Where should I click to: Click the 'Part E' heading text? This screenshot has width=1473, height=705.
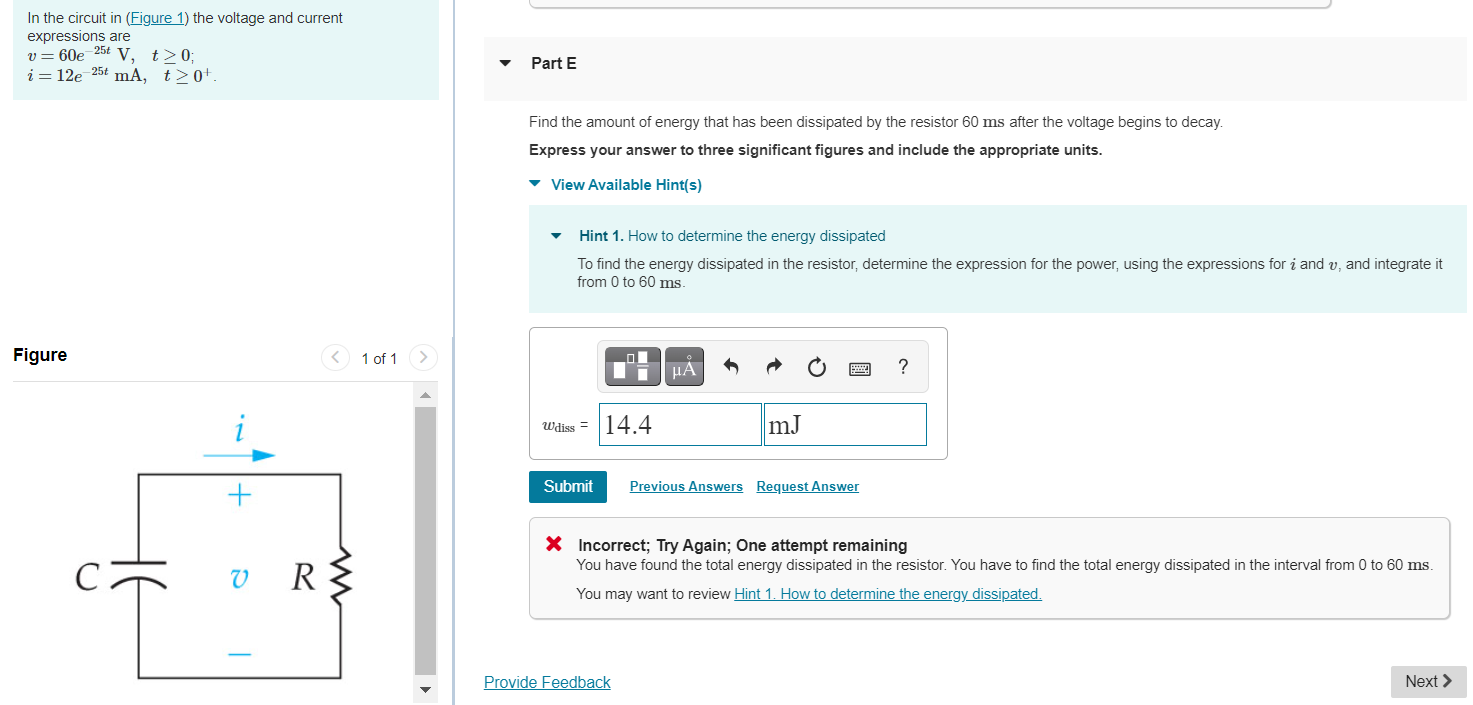[554, 63]
